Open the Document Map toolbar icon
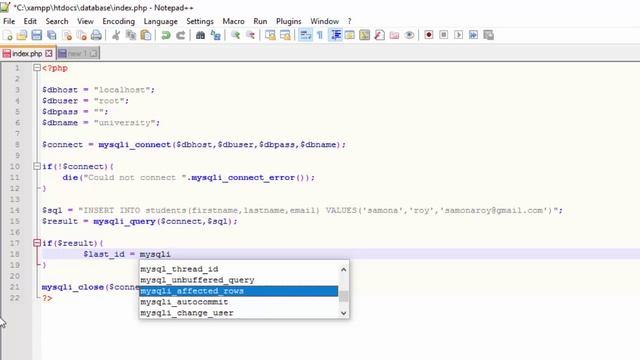Image resolution: width=640 pixels, height=360 pixels. coord(364,35)
